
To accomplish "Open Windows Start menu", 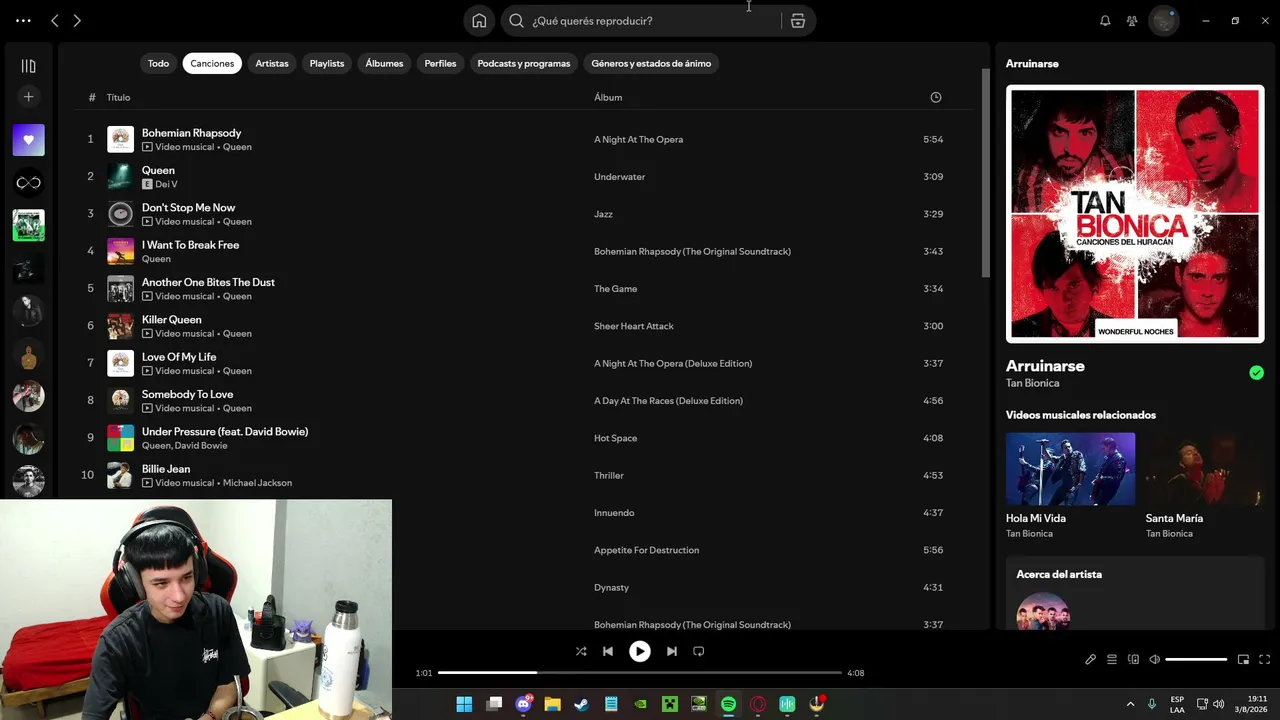I will tap(464, 704).
